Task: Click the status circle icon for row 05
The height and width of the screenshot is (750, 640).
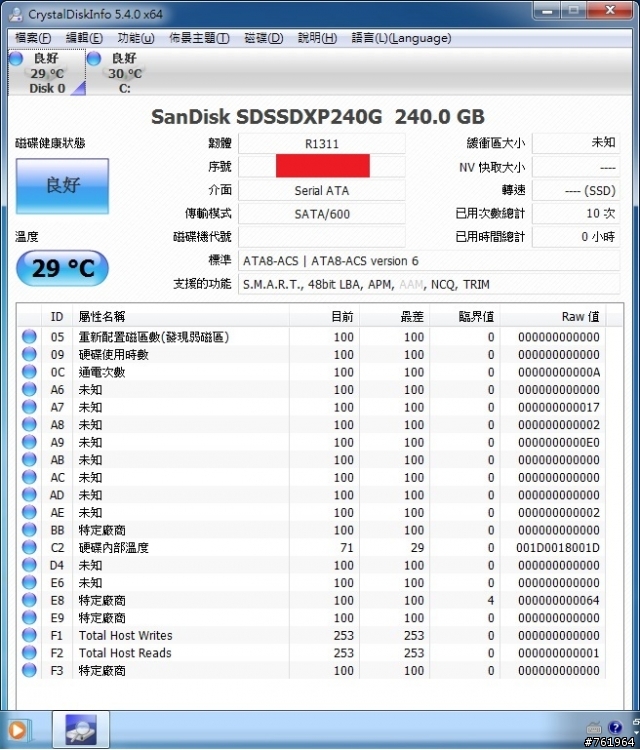Action: coord(29,336)
